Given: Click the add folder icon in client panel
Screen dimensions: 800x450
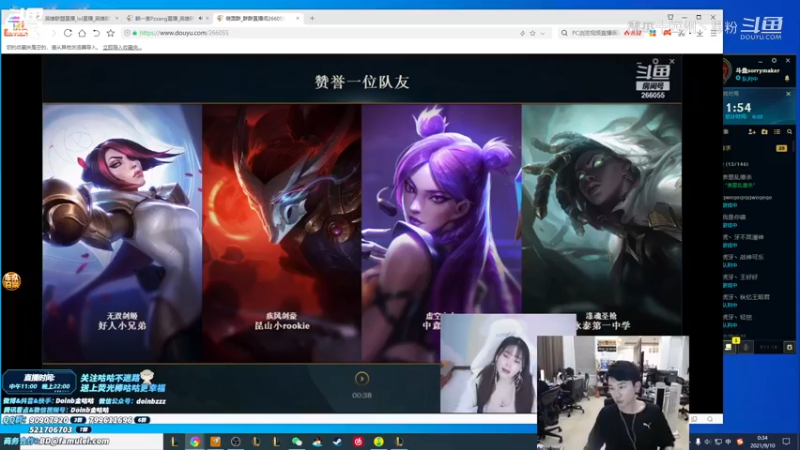Looking at the screenshot, I should [764, 132].
